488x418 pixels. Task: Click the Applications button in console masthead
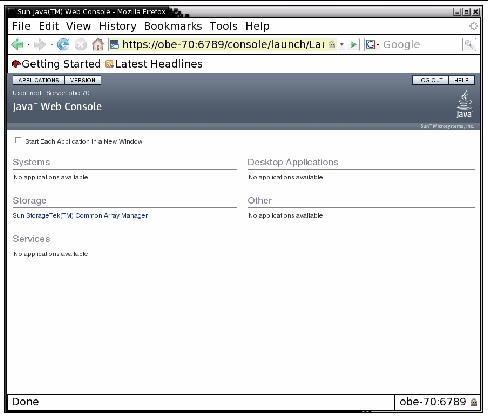point(39,80)
